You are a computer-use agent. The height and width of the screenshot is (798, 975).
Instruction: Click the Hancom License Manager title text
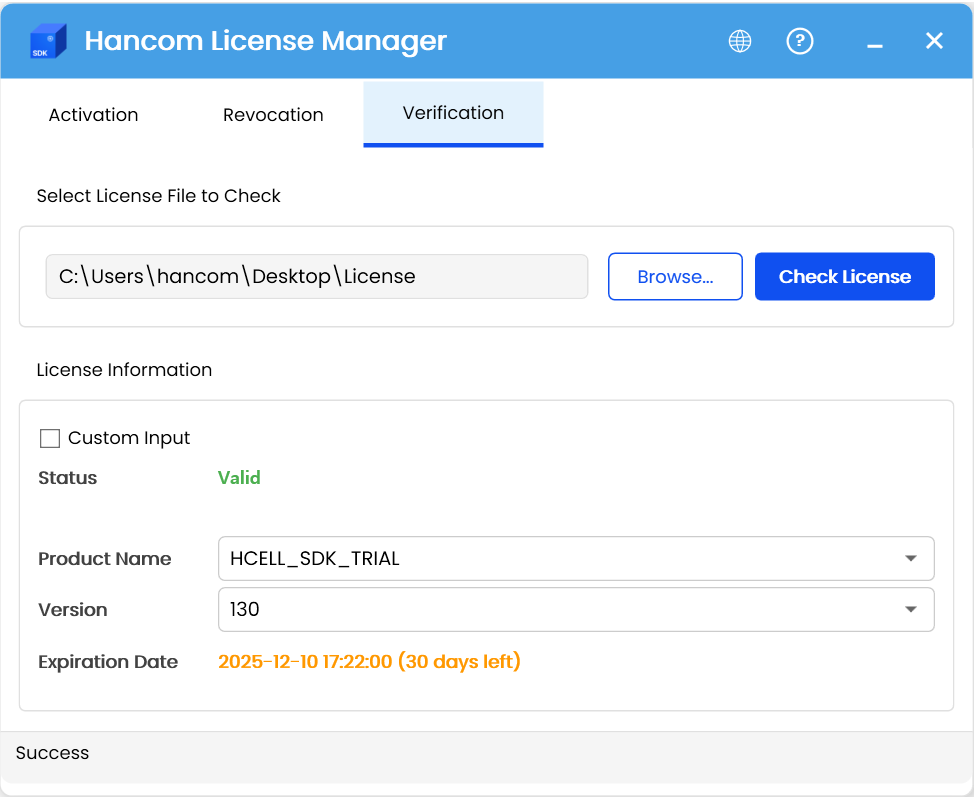coord(265,41)
